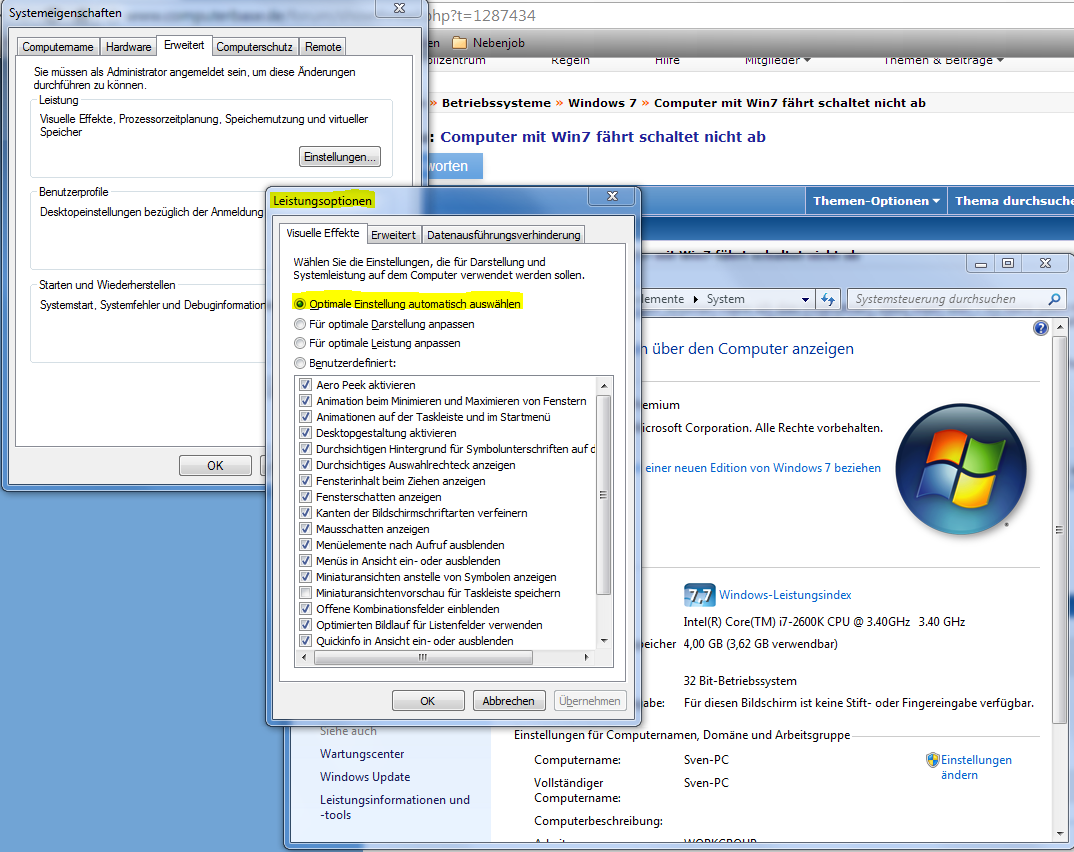The width and height of the screenshot is (1074, 852).
Task: Select Optimale Einstellung automatisch auswählen
Action: 299,304
